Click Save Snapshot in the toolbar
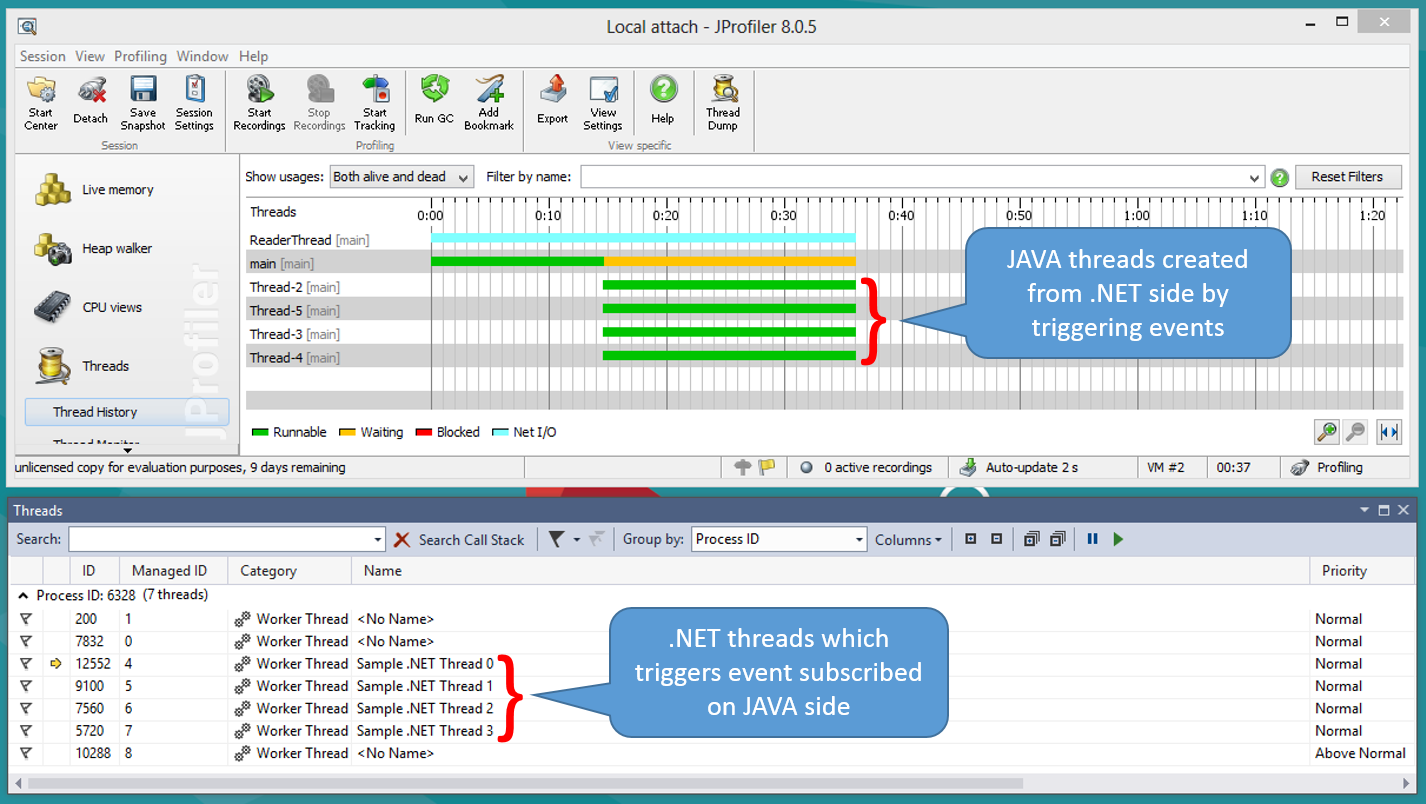The image size is (1426, 804). 143,103
